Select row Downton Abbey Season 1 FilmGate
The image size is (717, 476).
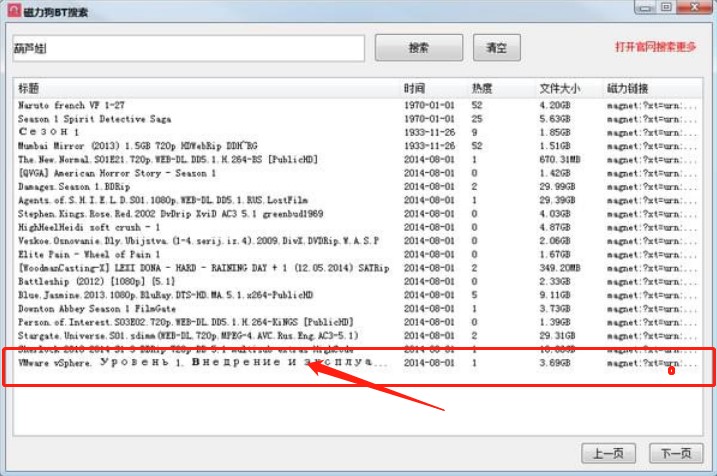[358, 309]
